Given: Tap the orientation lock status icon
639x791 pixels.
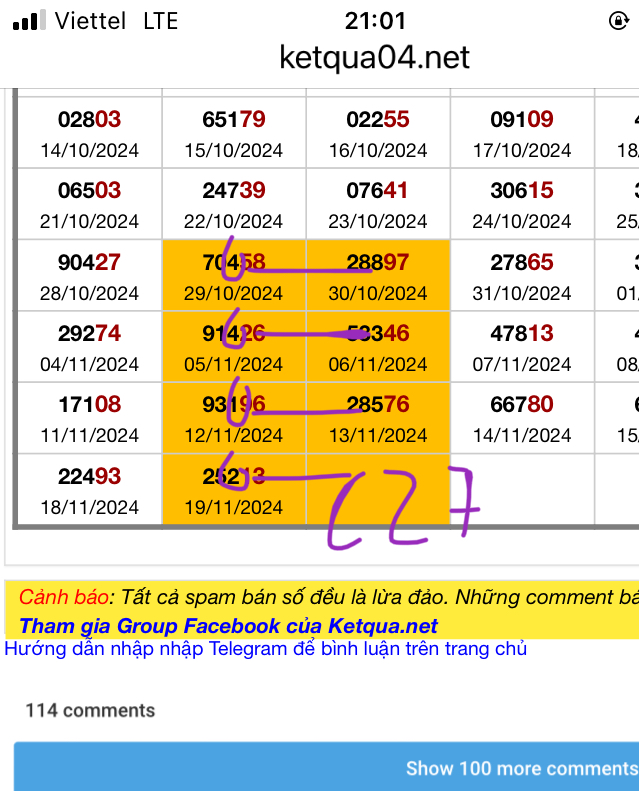Looking at the screenshot, I should [x=617, y=20].
